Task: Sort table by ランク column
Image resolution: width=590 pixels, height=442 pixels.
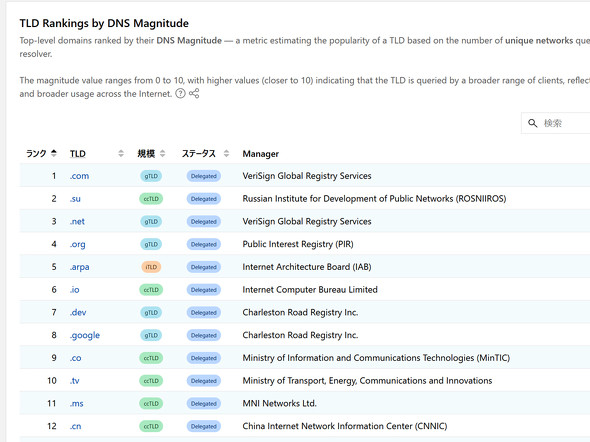Action: (54, 153)
